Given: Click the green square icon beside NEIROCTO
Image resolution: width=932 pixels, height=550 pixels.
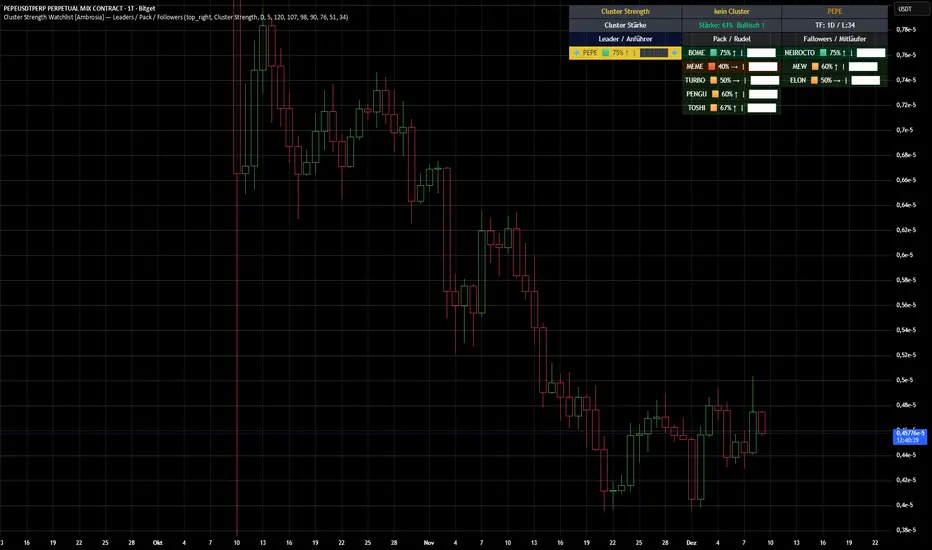Looking at the screenshot, I should pyautogui.click(x=822, y=52).
